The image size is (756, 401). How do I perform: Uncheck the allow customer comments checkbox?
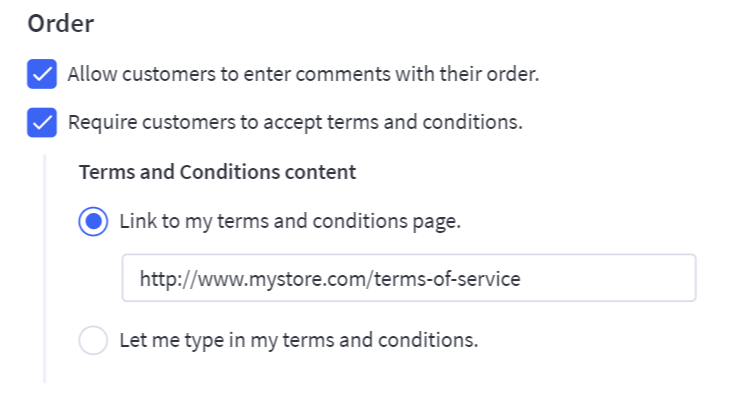42,74
